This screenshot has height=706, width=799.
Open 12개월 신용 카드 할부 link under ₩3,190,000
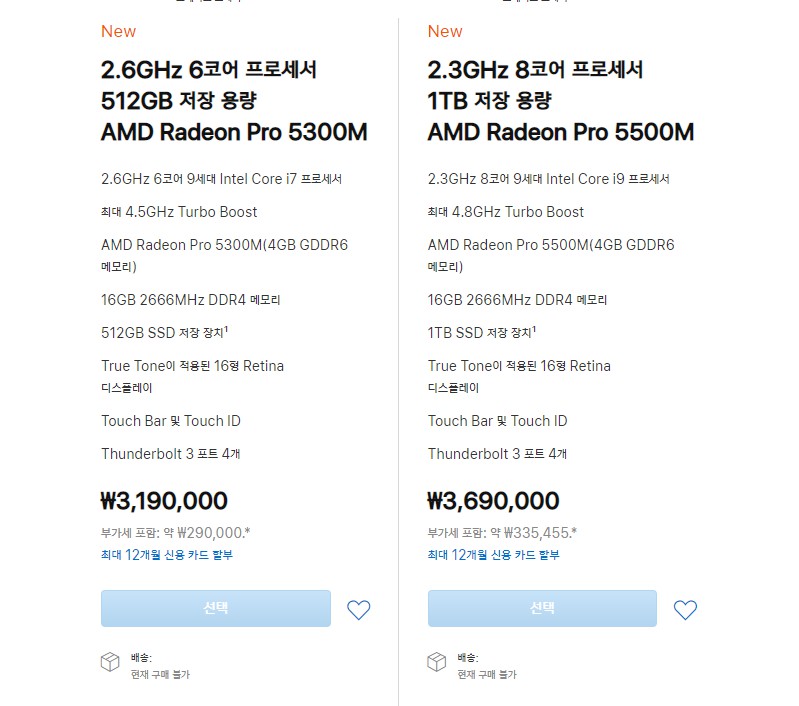point(167,555)
